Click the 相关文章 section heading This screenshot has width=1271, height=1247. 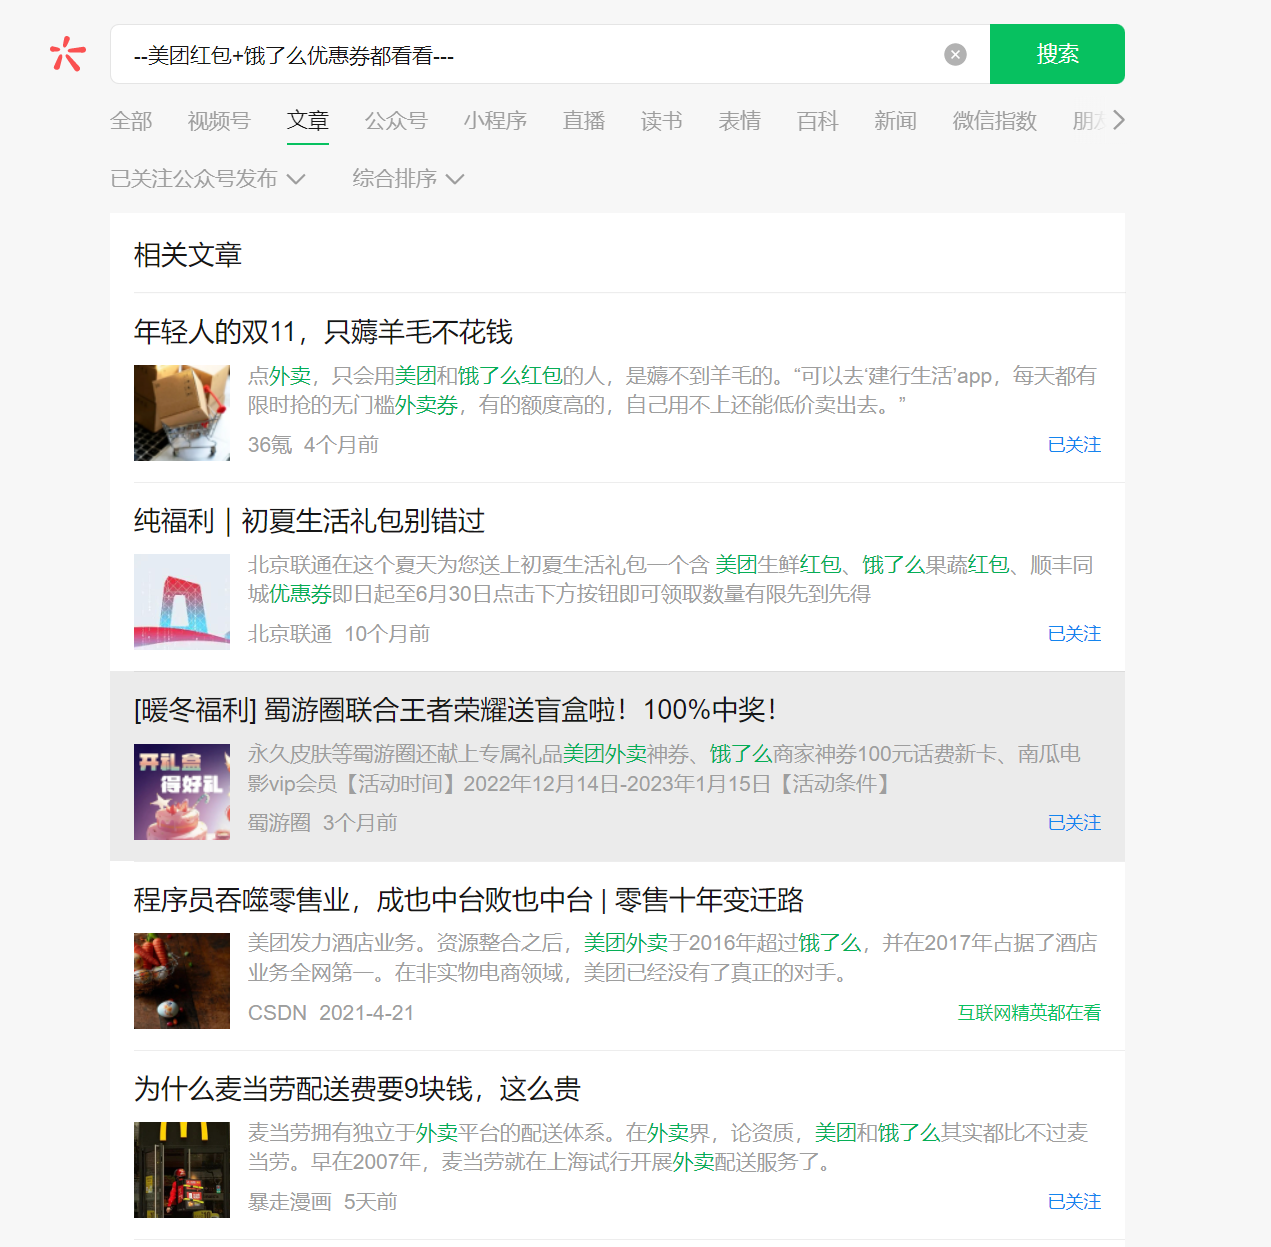click(188, 255)
